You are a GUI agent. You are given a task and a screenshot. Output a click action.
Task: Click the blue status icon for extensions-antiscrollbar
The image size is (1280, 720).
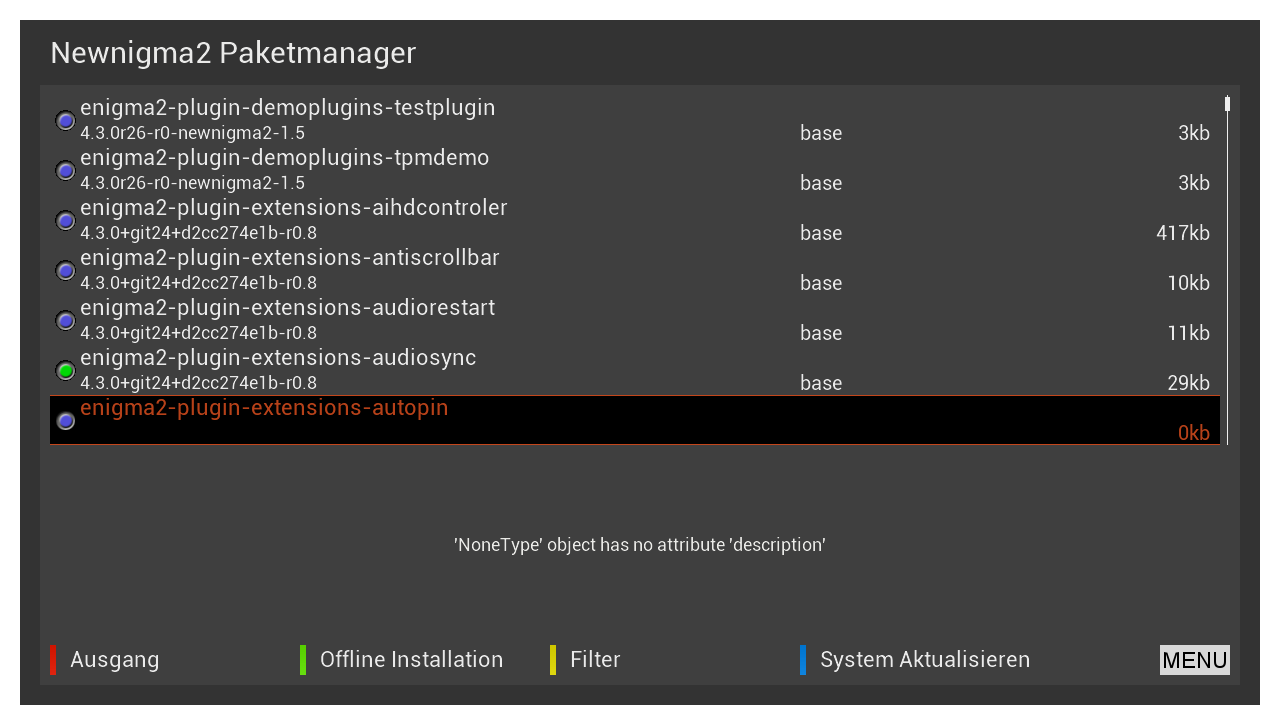click(x=66, y=271)
